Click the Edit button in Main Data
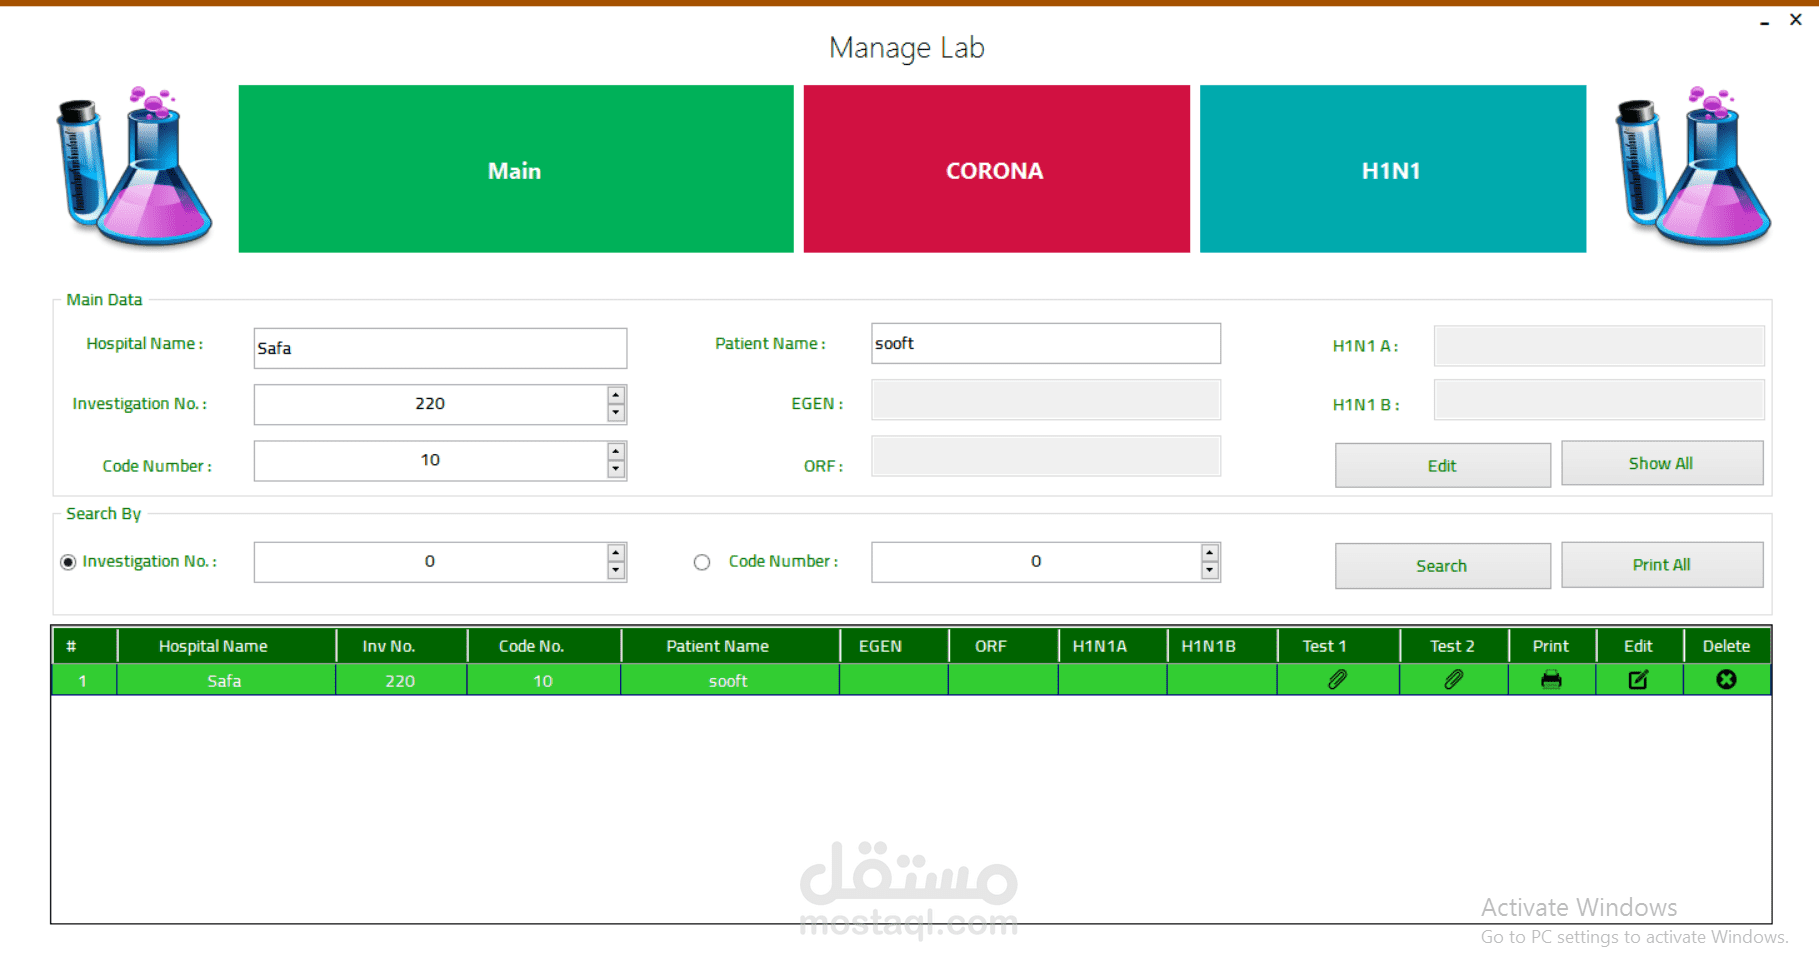Viewport: 1819px width, 961px height. (x=1443, y=465)
